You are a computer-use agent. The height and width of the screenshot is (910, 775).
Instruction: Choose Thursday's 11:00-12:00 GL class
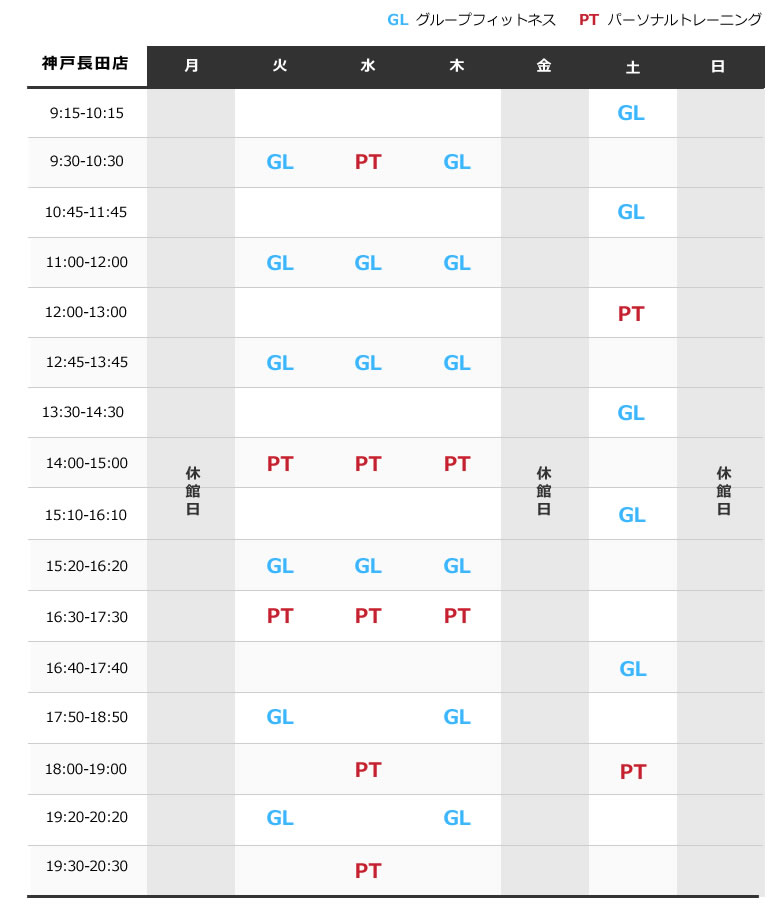tap(457, 263)
